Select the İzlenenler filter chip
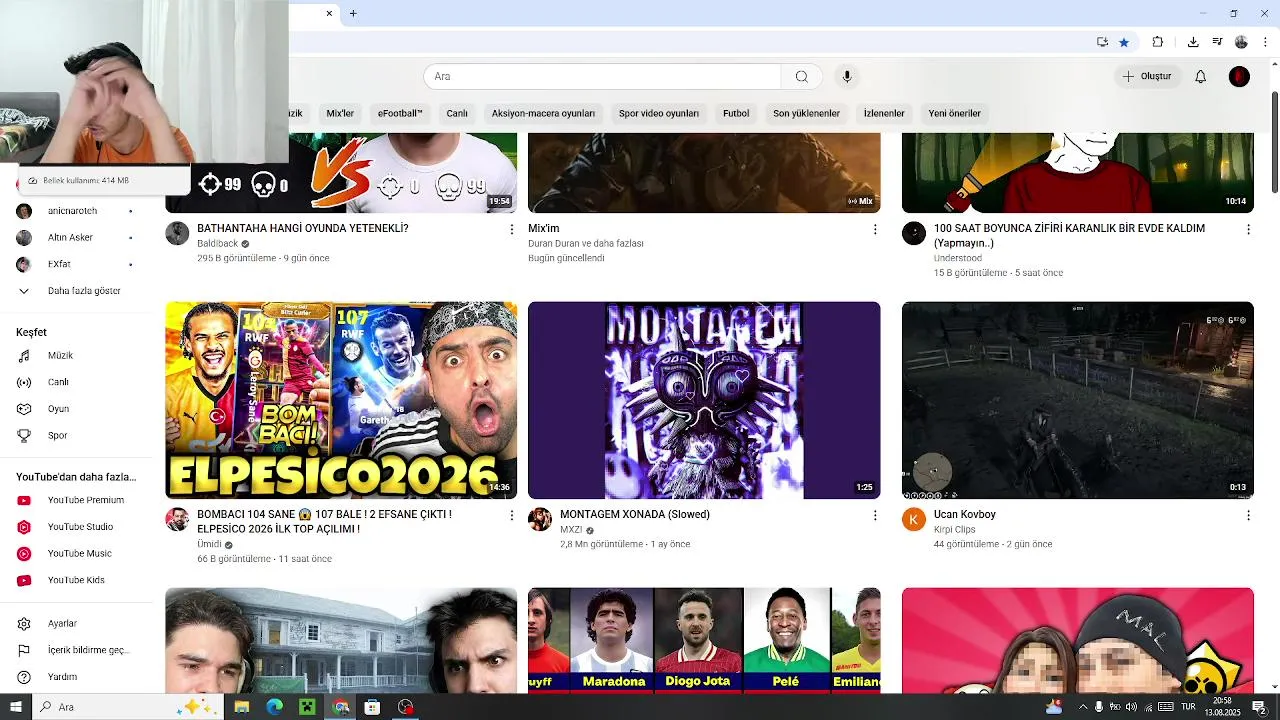This screenshot has width=1280, height=720. point(884,113)
